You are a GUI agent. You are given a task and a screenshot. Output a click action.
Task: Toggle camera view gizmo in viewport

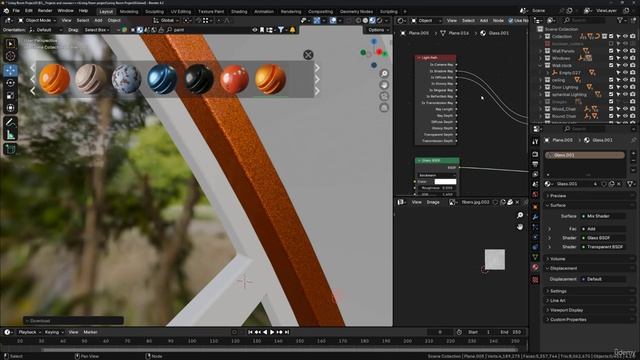coord(384,96)
